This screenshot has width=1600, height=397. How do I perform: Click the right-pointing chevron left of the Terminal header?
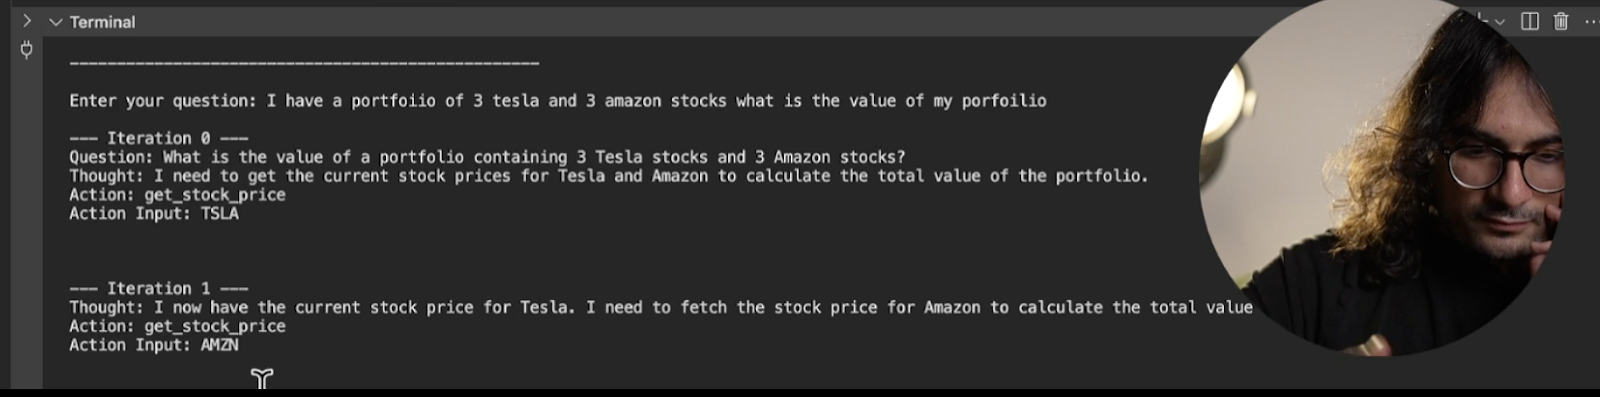(27, 20)
